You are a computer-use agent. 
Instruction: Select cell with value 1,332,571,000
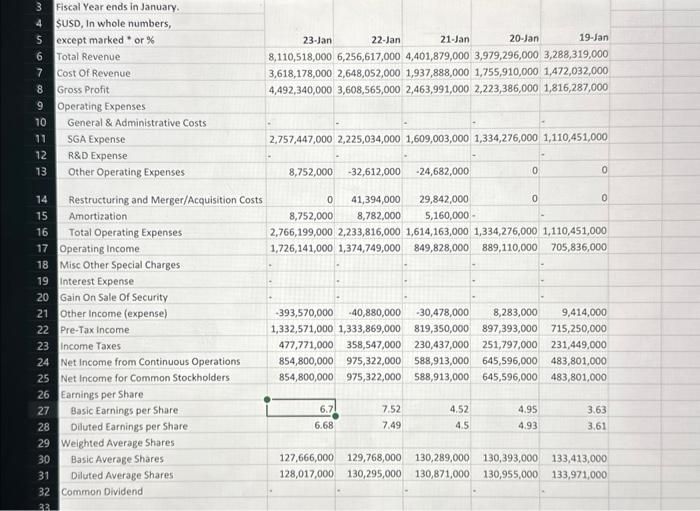point(301,329)
